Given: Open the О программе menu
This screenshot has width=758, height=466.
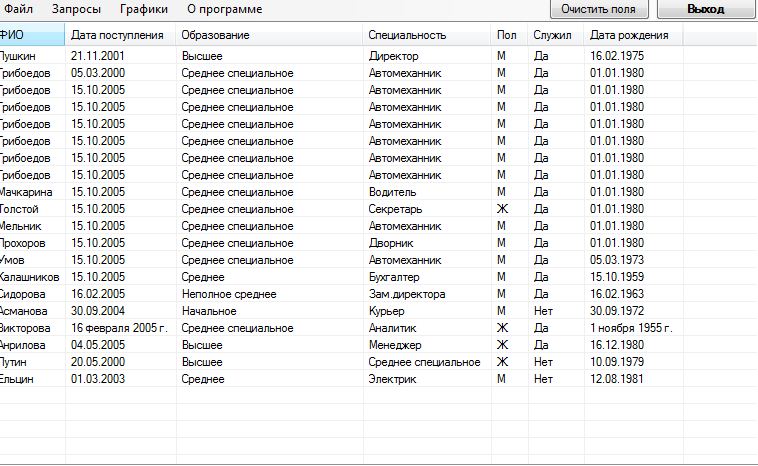Looking at the screenshot, I should tap(224, 9).
